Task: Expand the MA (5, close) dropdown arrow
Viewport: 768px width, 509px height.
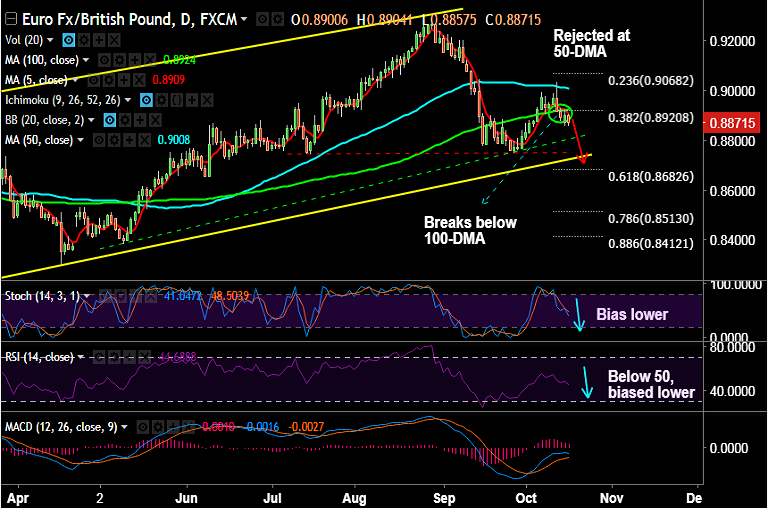Action: pyautogui.click(x=75, y=80)
